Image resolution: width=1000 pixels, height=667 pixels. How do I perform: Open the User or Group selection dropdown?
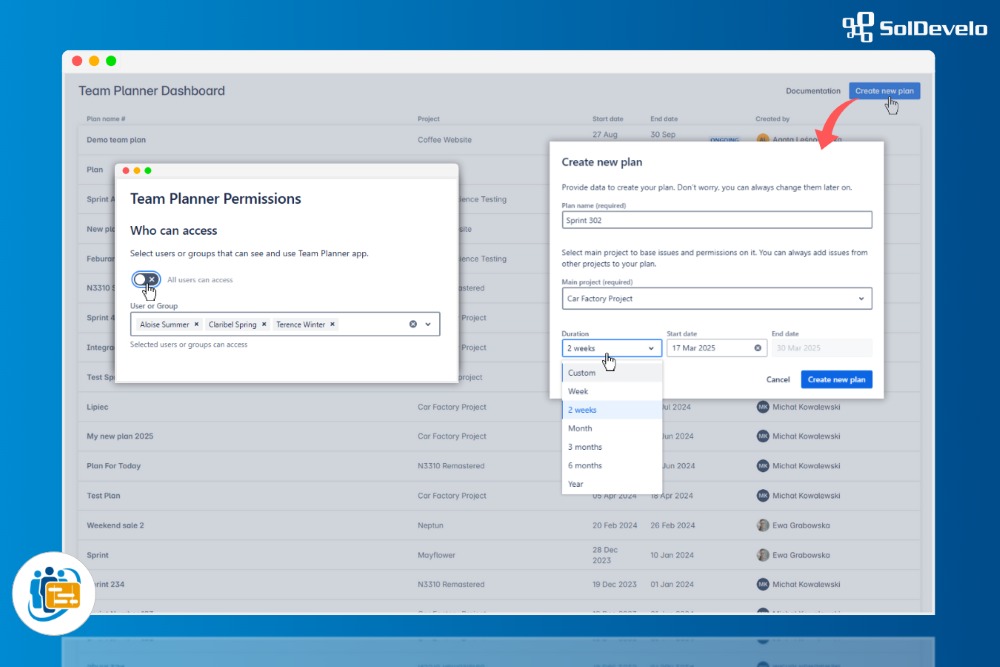428,324
